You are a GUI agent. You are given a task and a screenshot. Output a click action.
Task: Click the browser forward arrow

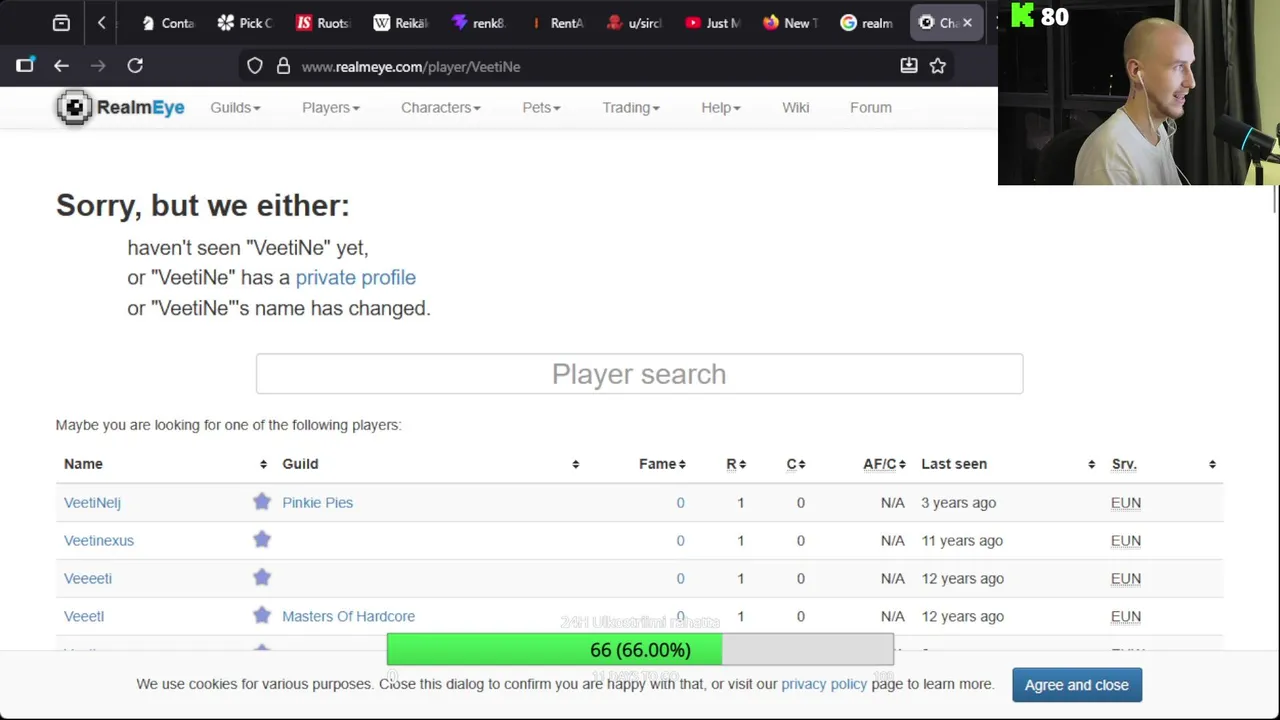click(x=98, y=66)
